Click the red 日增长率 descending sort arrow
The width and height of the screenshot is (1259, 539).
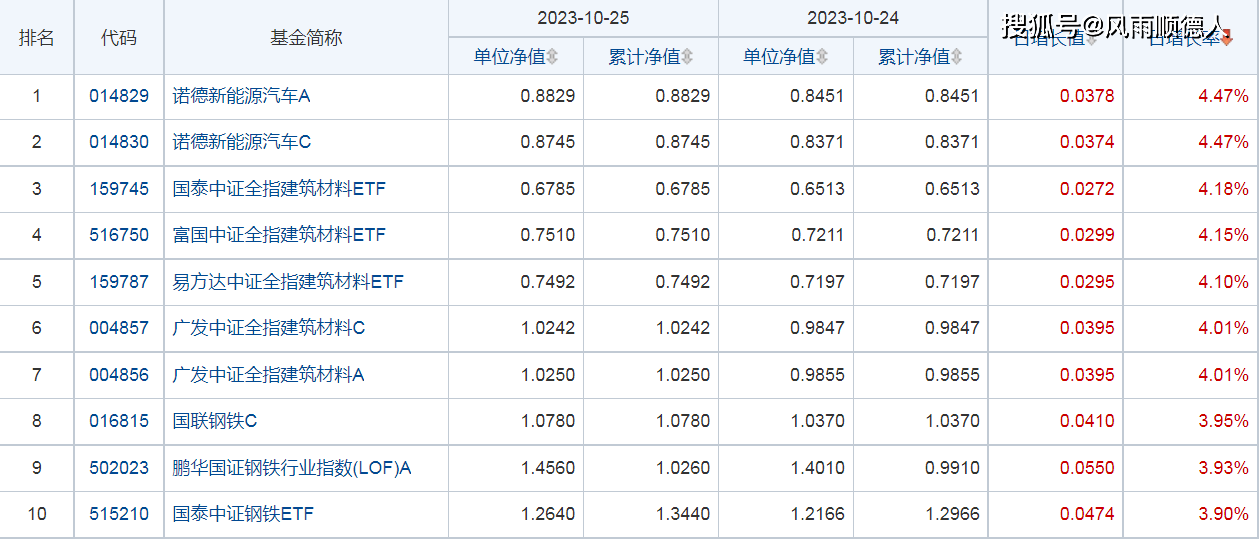click(1227, 40)
